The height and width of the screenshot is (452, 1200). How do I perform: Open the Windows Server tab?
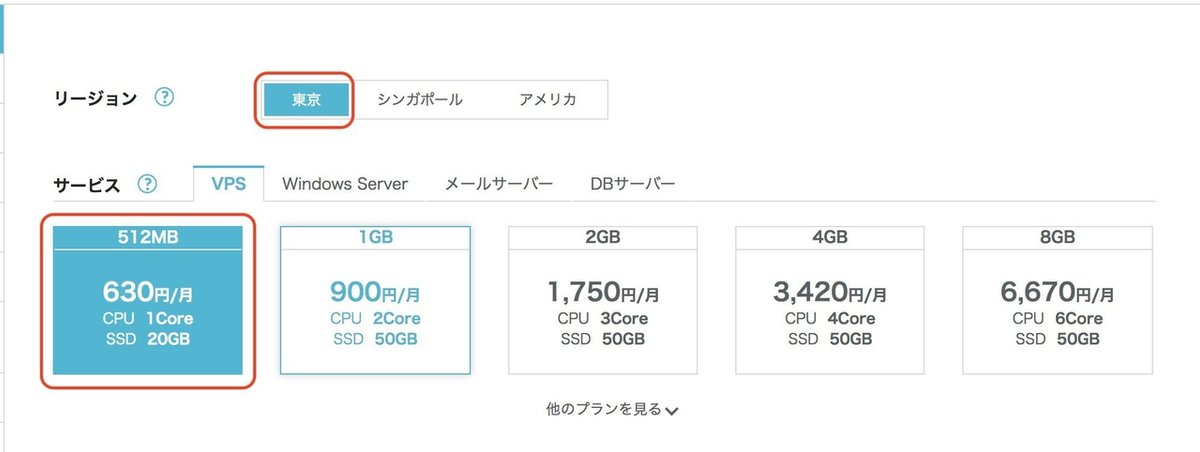(x=345, y=184)
